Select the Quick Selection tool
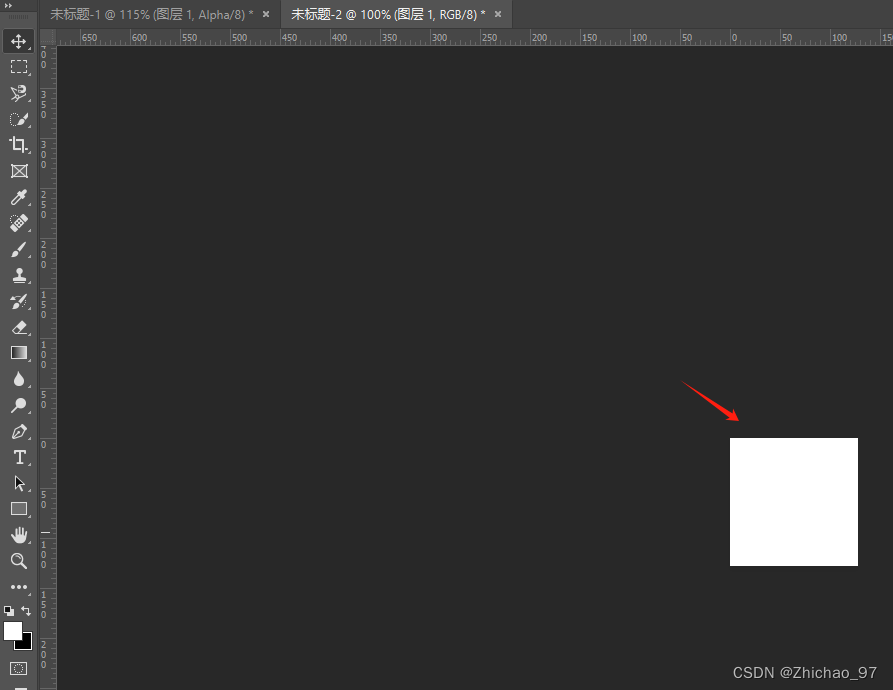 [x=19, y=119]
